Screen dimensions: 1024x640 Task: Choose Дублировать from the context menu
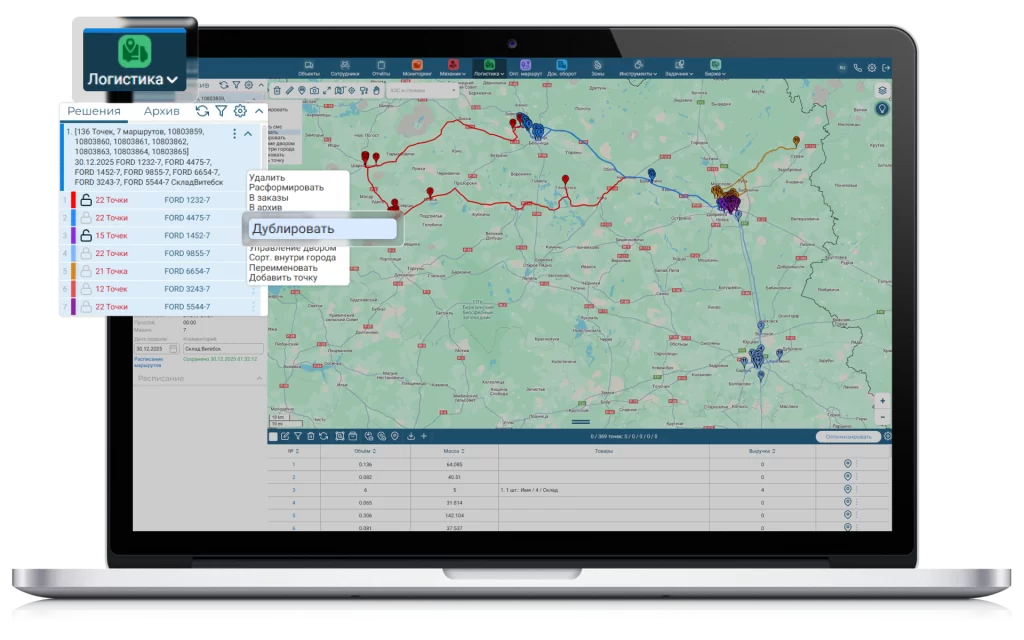point(321,229)
